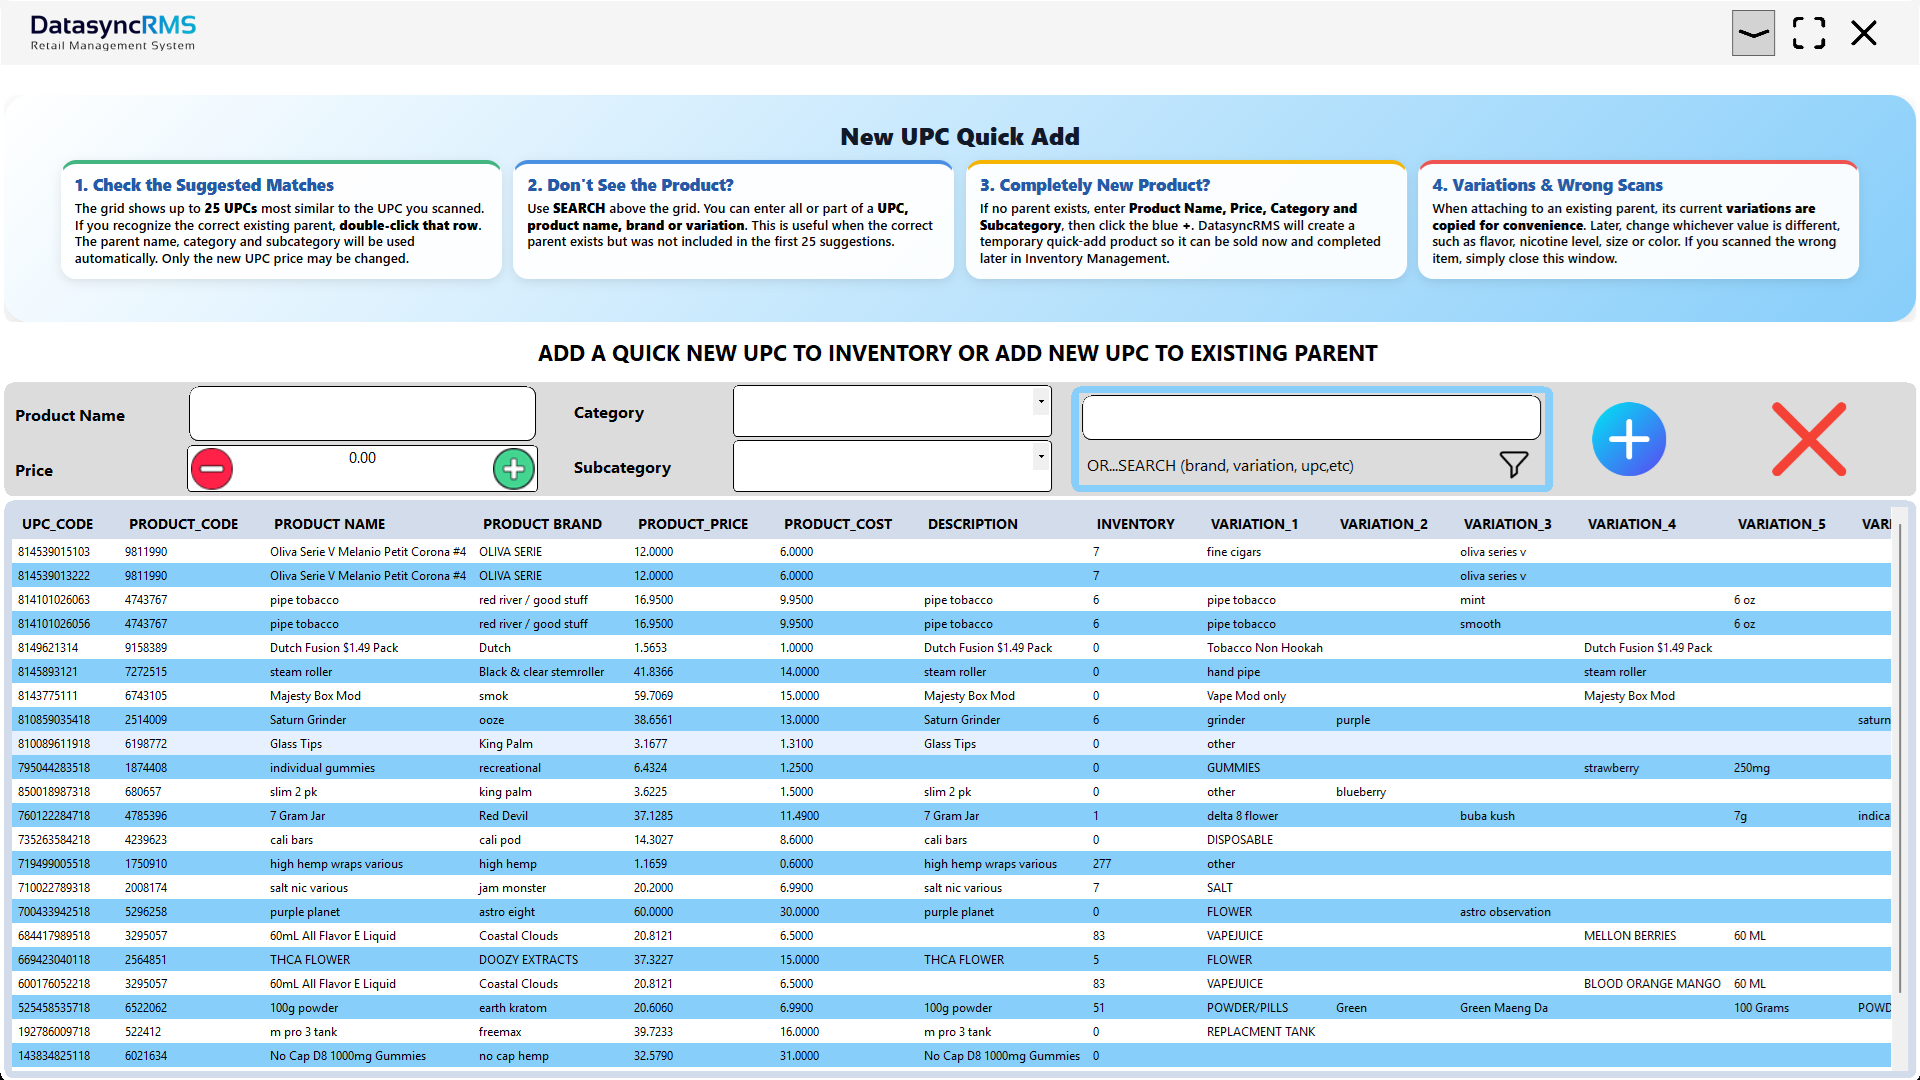1920x1080 pixels.
Task: Click the price value 0.00 field
Action: [x=362, y=458]
